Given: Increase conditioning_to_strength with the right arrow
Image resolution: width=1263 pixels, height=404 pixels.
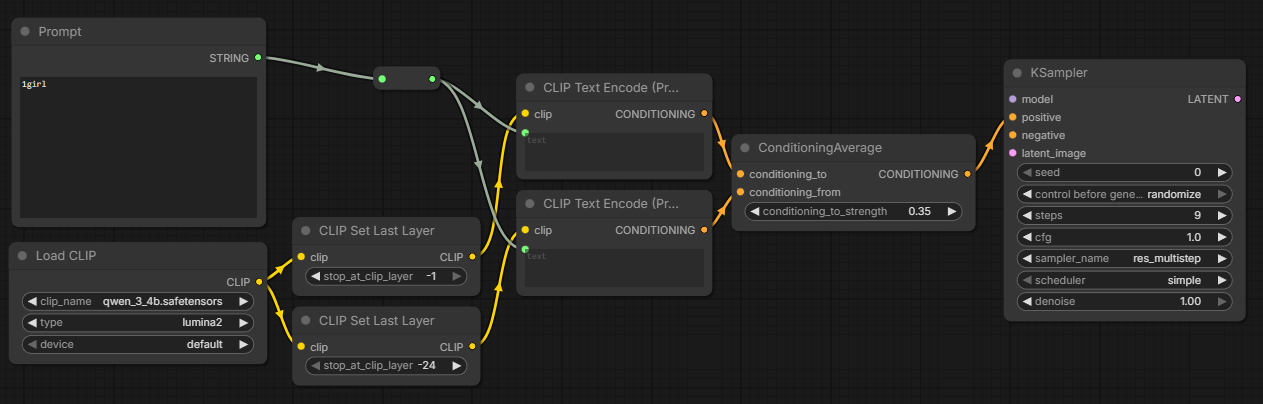Looking at the screenshot, I should 951,212.
